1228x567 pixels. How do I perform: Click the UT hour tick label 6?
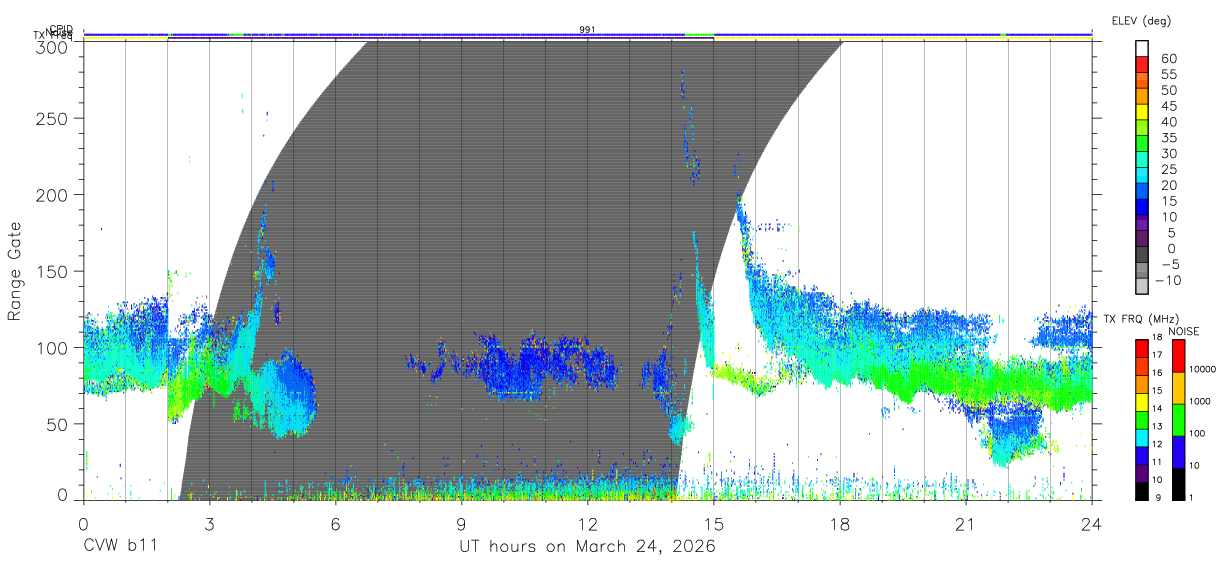[x=335, y=523]
